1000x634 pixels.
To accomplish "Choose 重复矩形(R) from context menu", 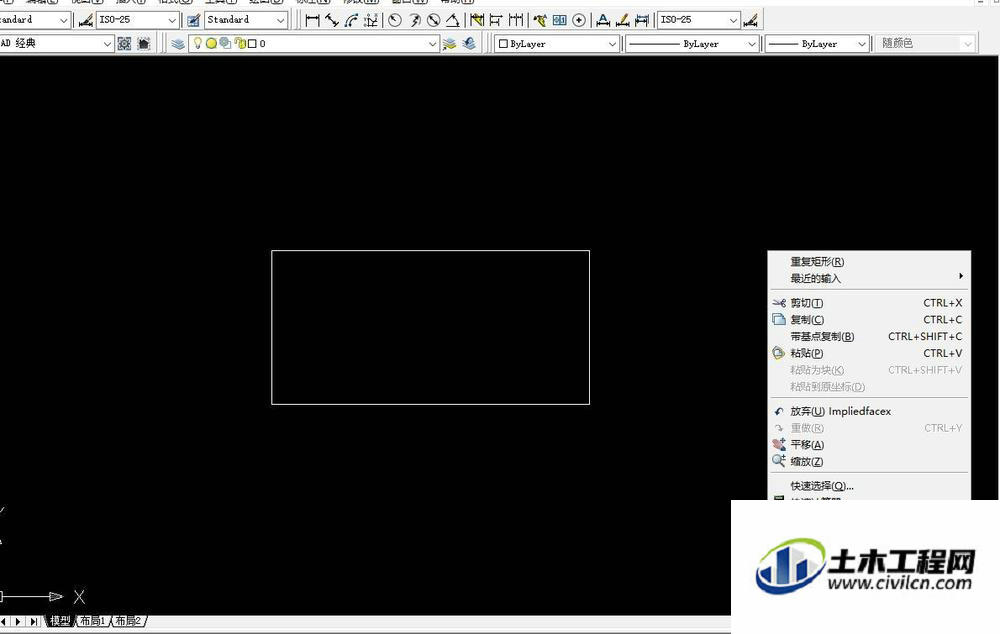I will click(x=869, y=262).
